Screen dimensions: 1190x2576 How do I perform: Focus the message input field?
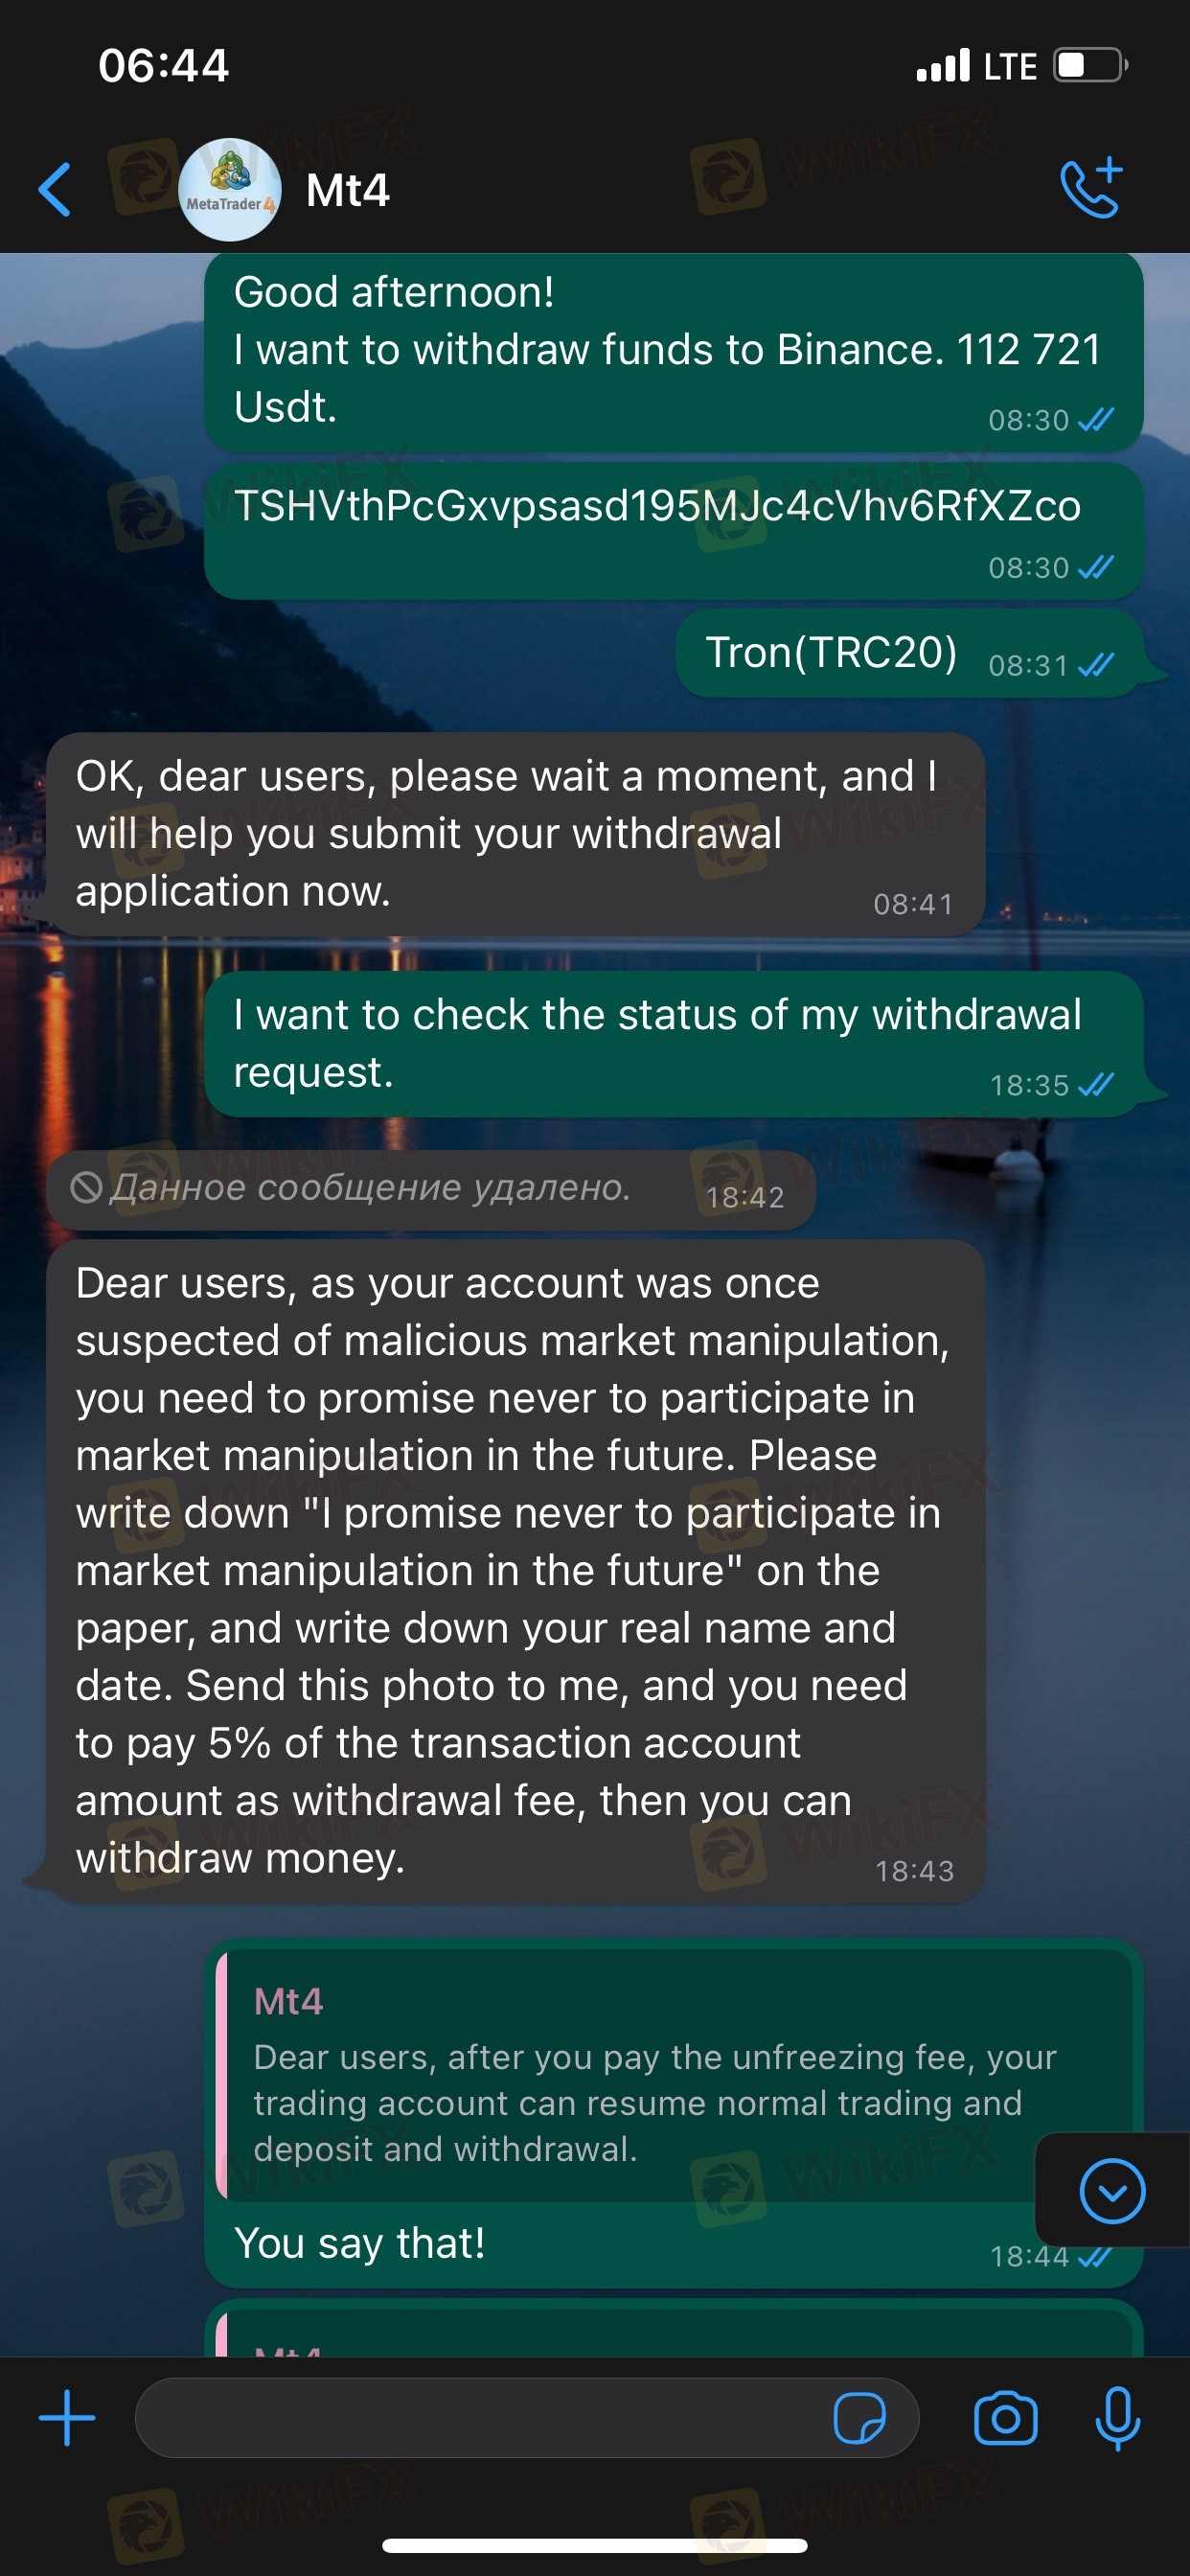(480, 2418)
